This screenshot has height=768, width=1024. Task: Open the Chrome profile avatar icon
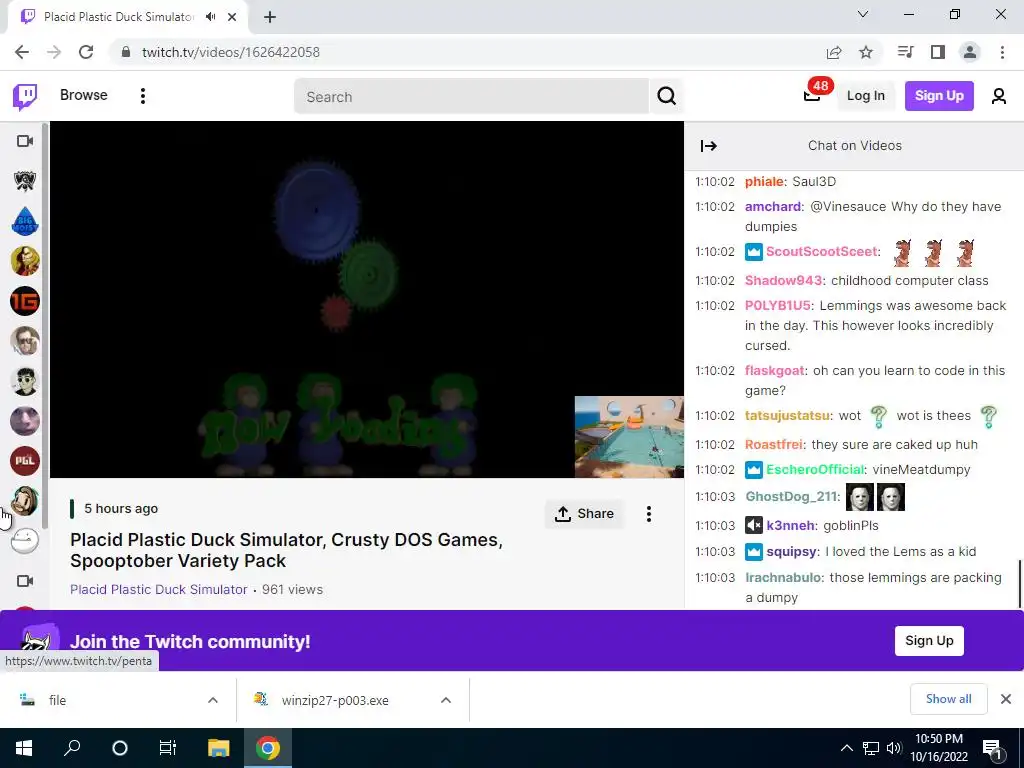click(970, 52)
